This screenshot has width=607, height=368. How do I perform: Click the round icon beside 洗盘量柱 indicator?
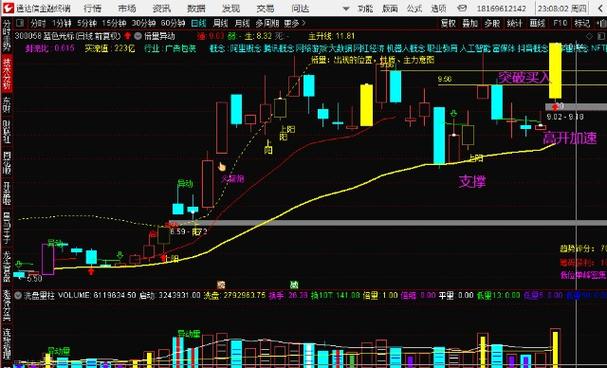pos(18,295)
